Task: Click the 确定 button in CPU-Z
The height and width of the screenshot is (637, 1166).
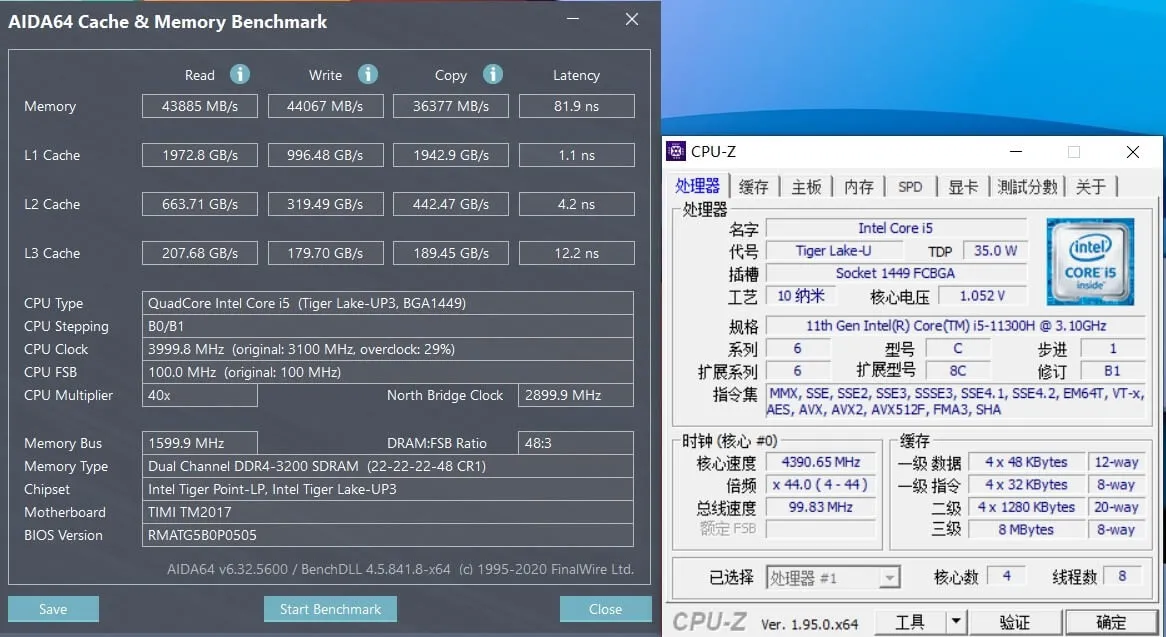Action: tap(1111, 621)
